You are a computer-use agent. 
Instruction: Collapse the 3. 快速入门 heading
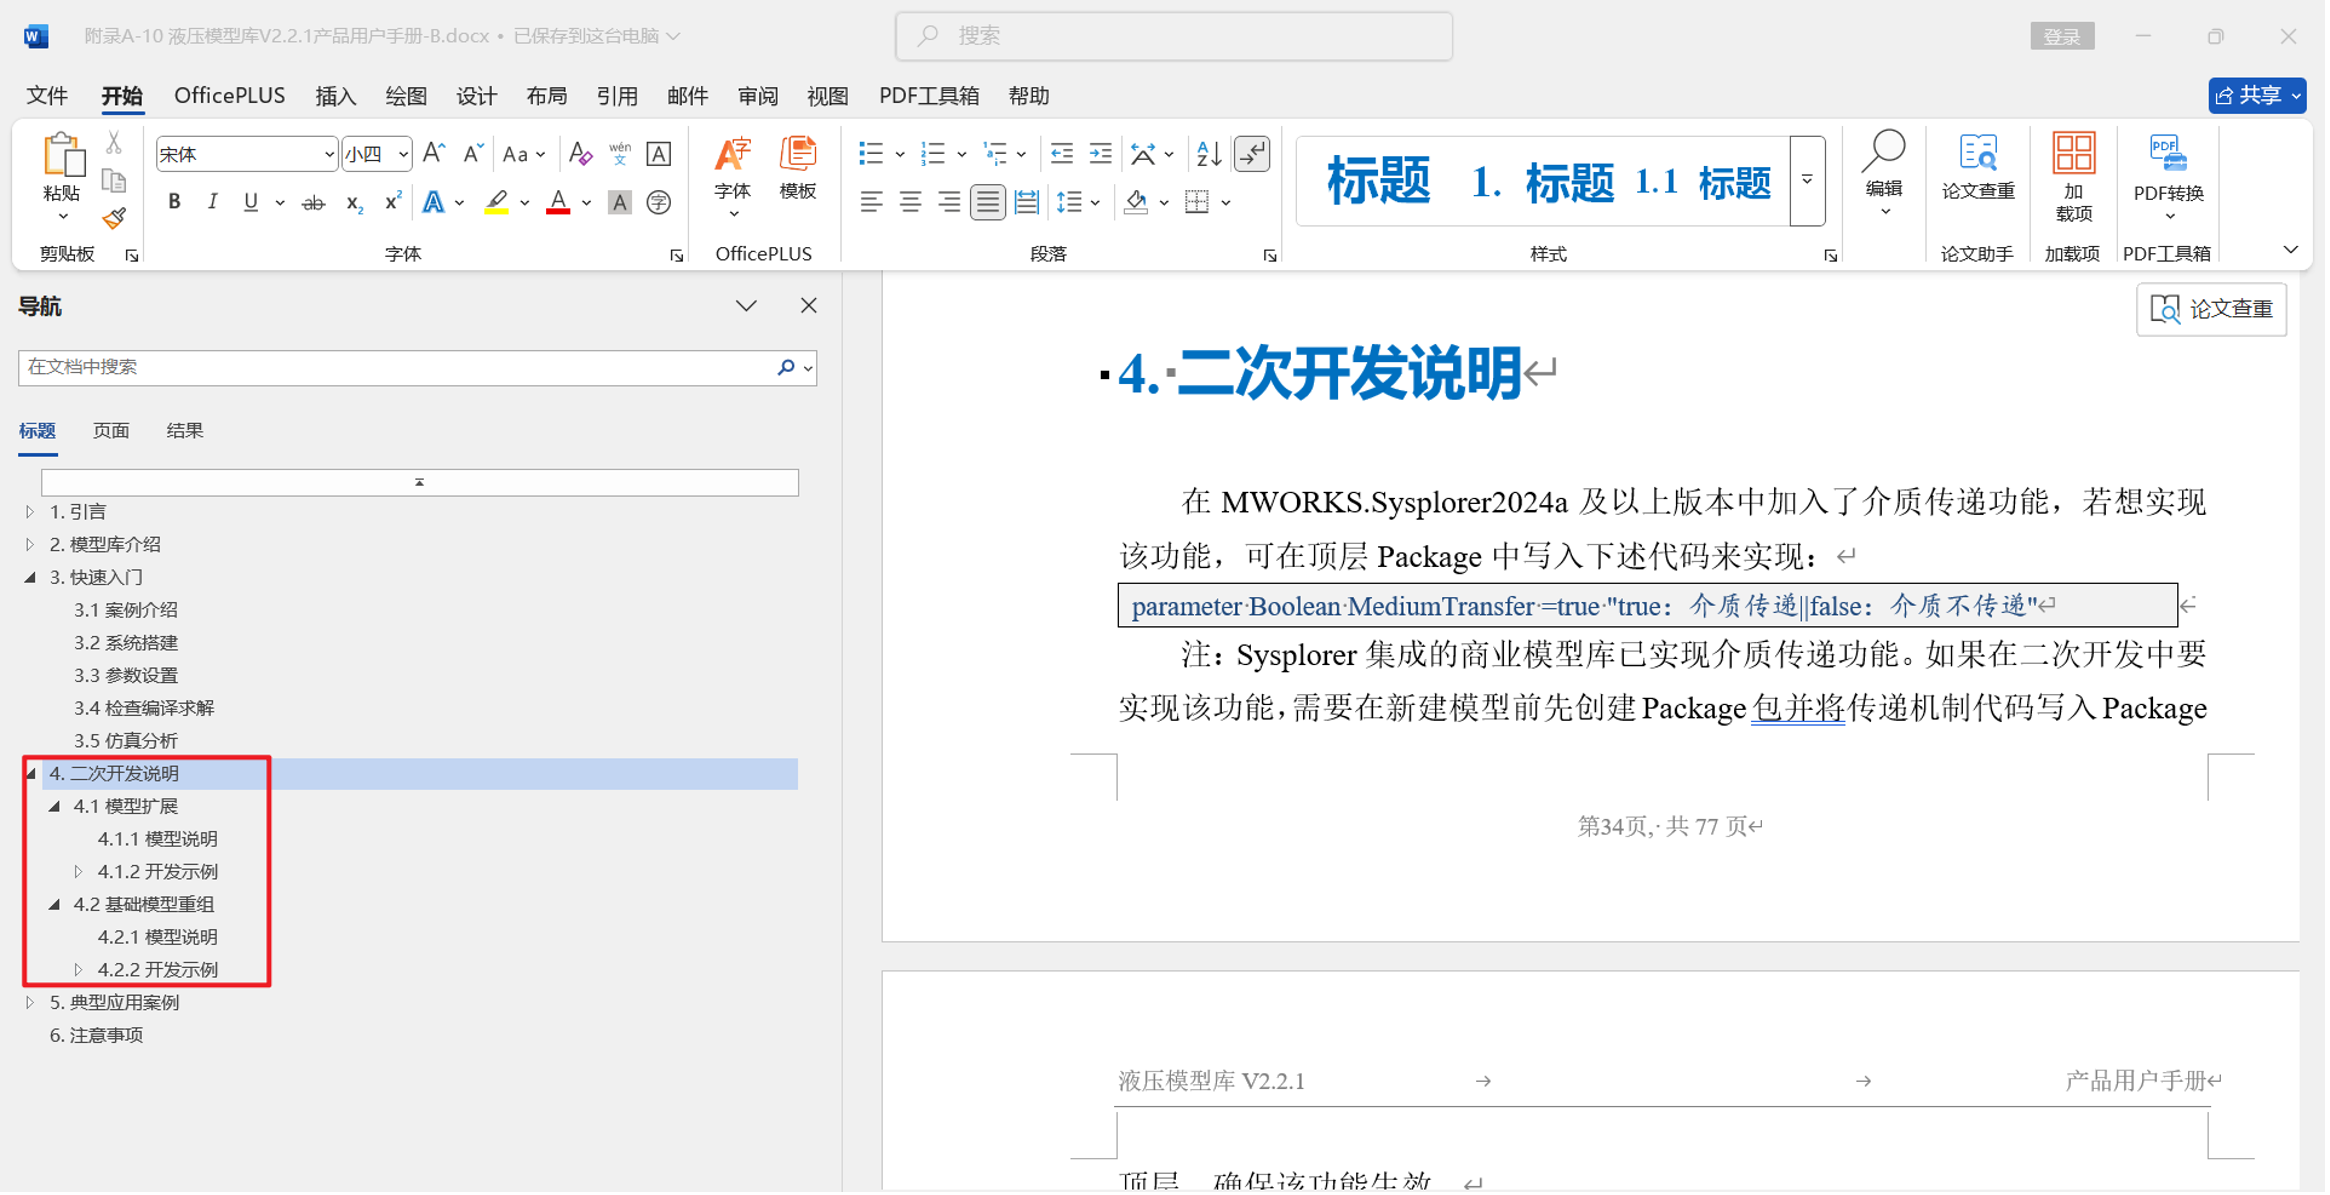pyautogui.click(x=30, y=578)
